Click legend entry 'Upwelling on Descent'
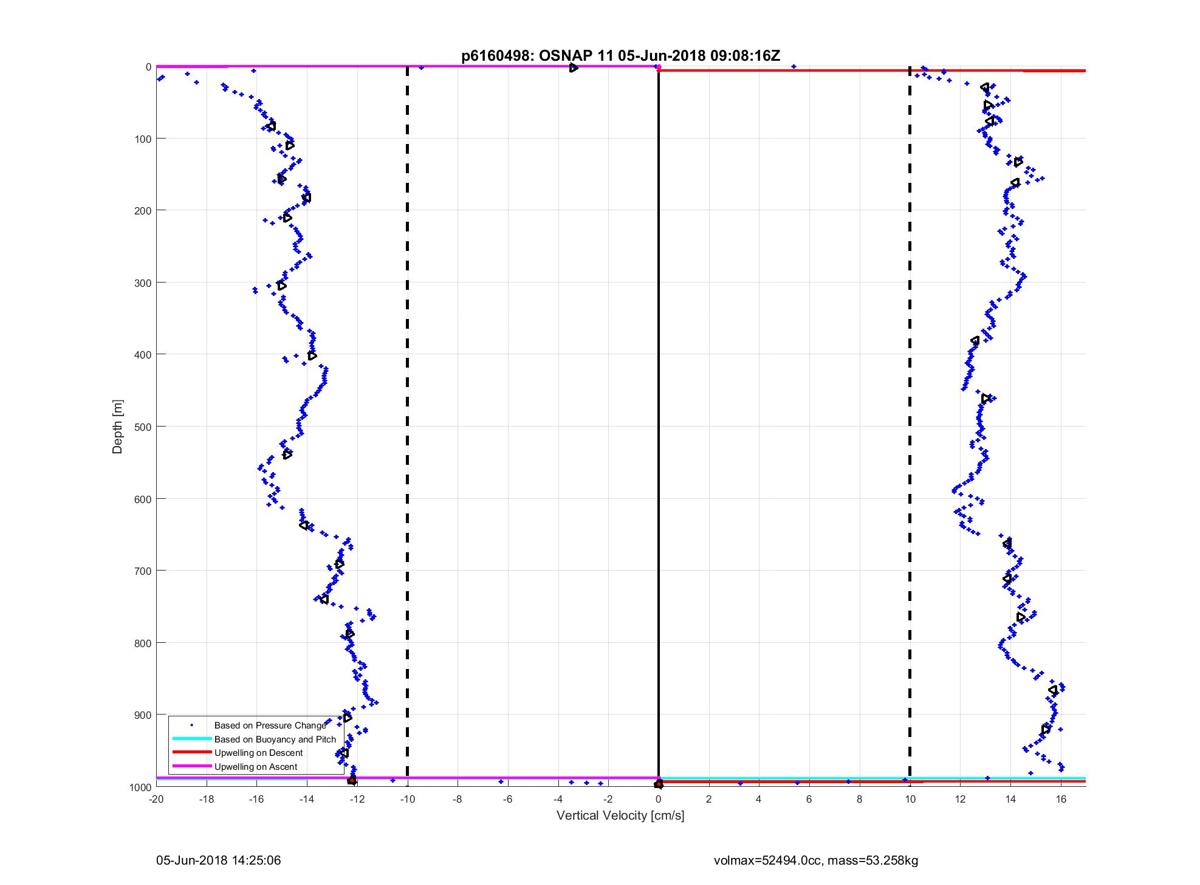The width and height of the screenshot is (1200, 885). [260, 752]
